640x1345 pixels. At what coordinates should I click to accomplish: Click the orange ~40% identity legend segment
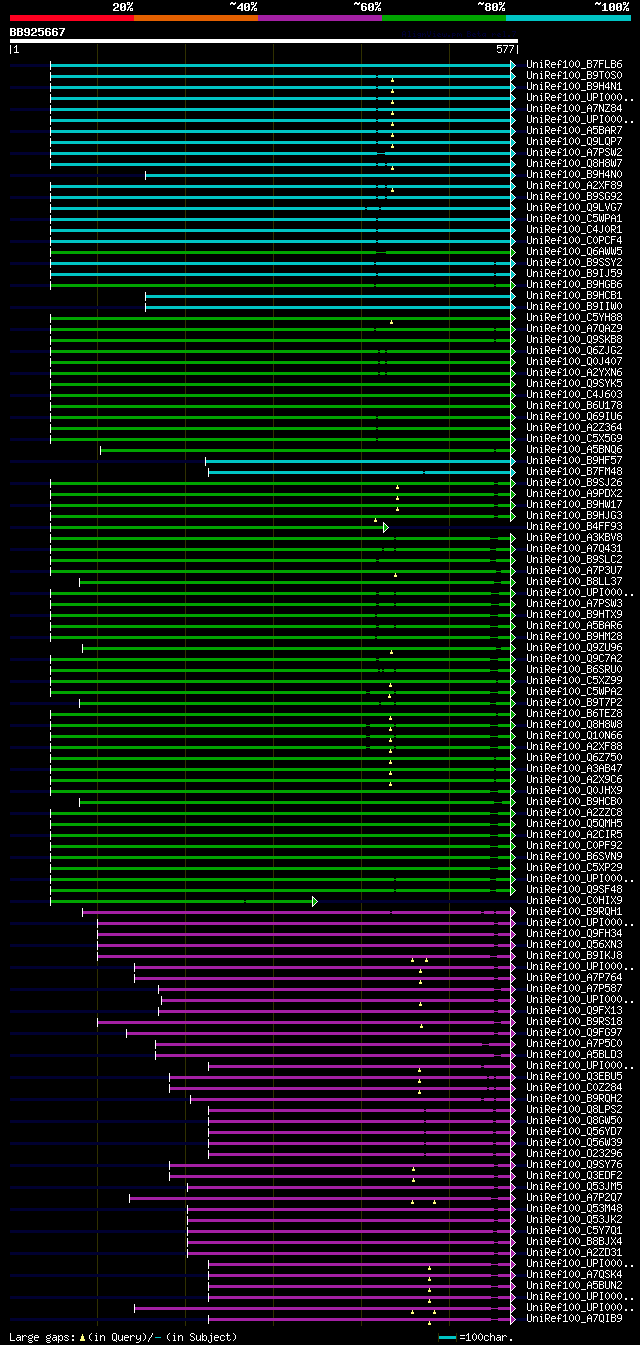click(x=196, y=18)
